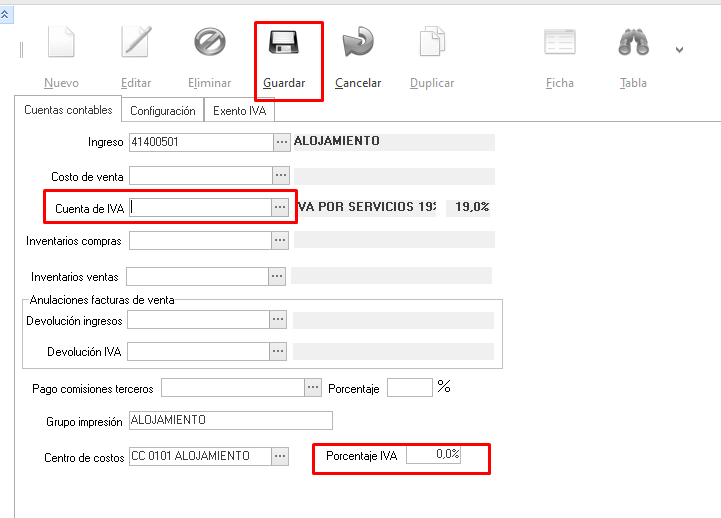The image size is (721, 518).
Task: Click the Grupo impresión text field
Action: (230, 420)
